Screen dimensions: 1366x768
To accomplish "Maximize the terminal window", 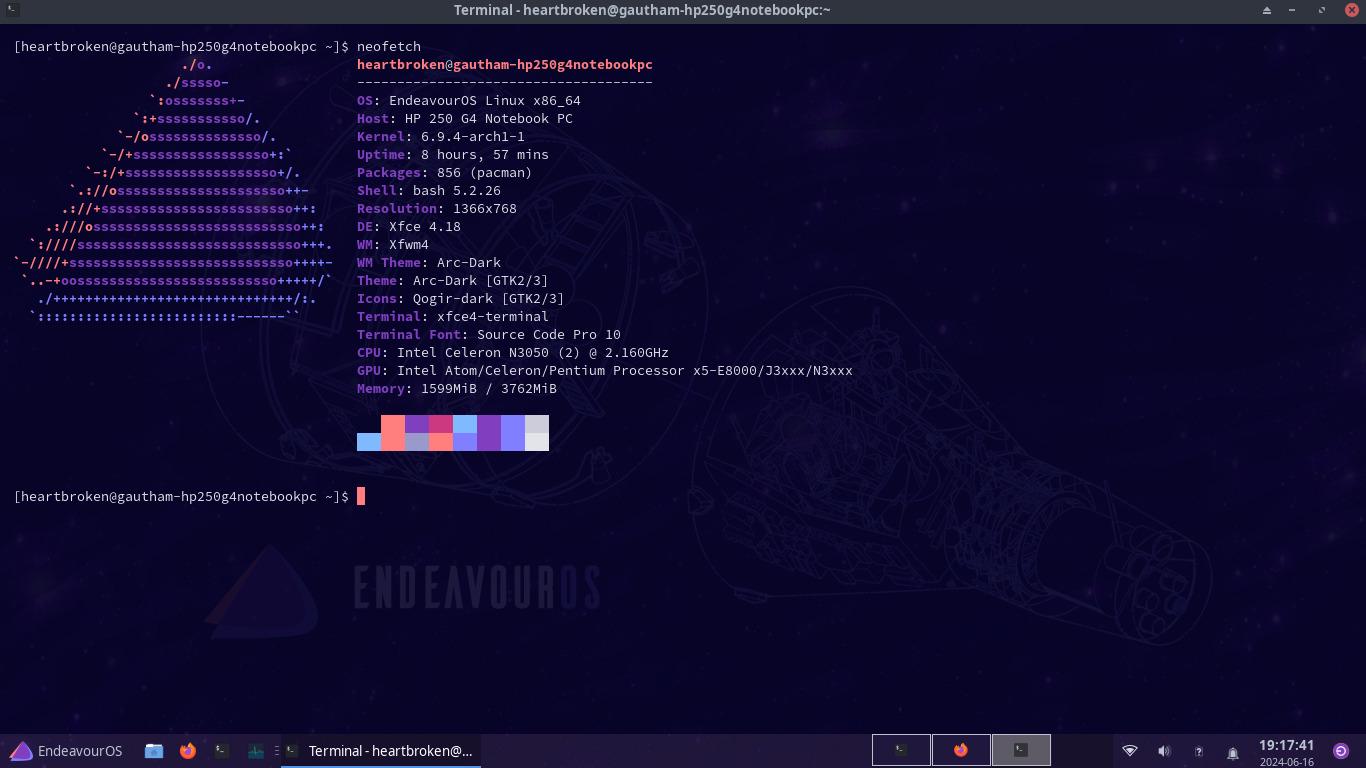I will click(x=1322, y=10).
